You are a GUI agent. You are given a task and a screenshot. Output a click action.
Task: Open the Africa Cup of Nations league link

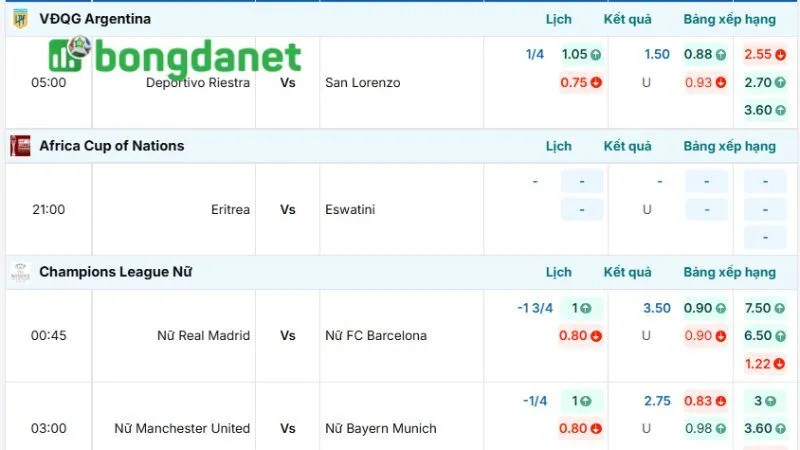pos(112,146)
